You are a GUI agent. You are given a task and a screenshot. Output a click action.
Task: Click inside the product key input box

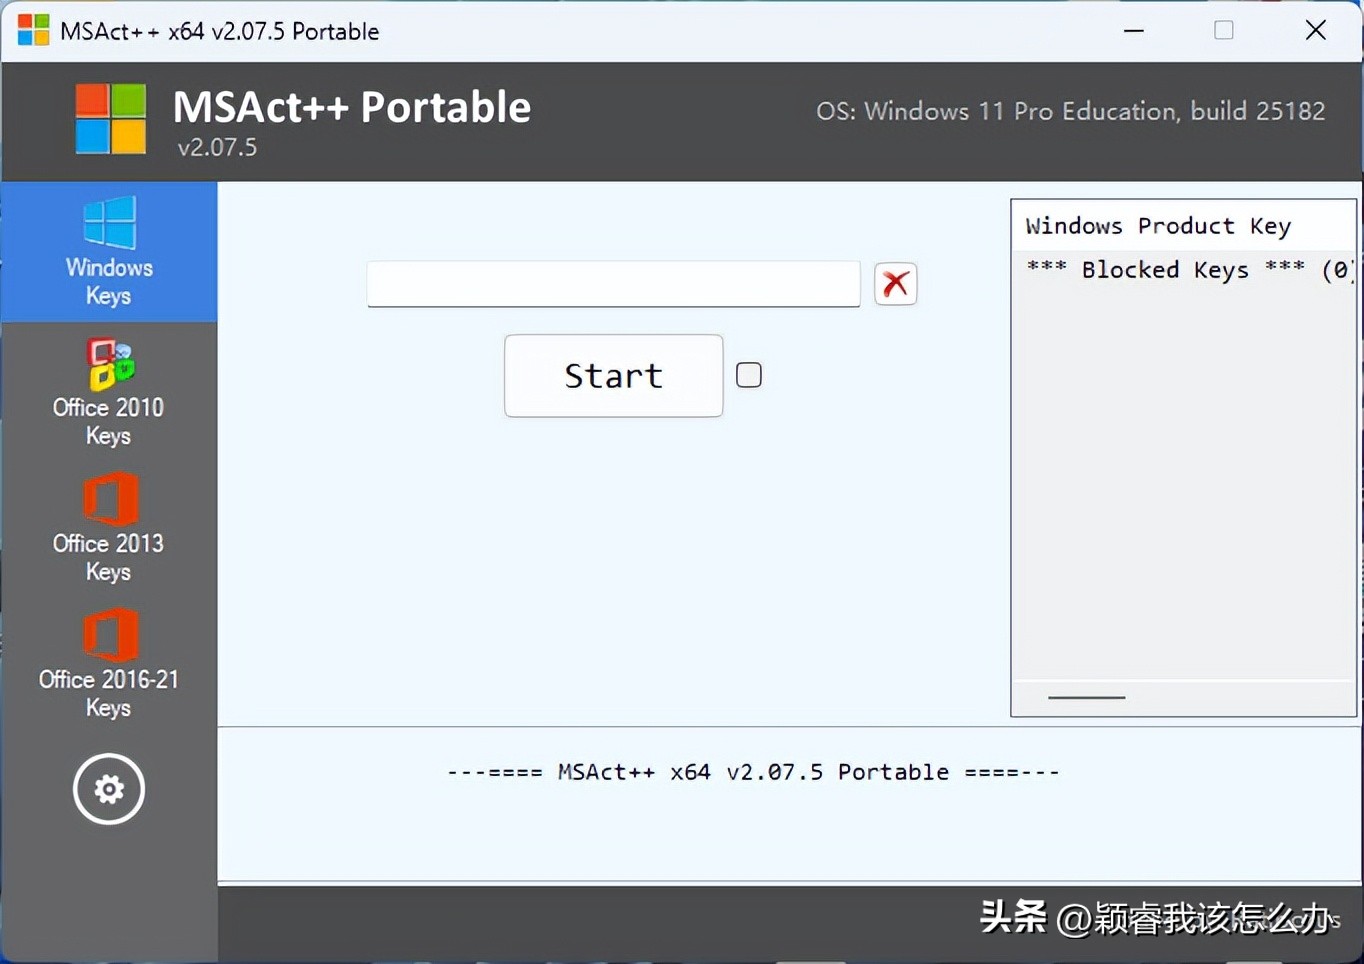coord(613,284)
